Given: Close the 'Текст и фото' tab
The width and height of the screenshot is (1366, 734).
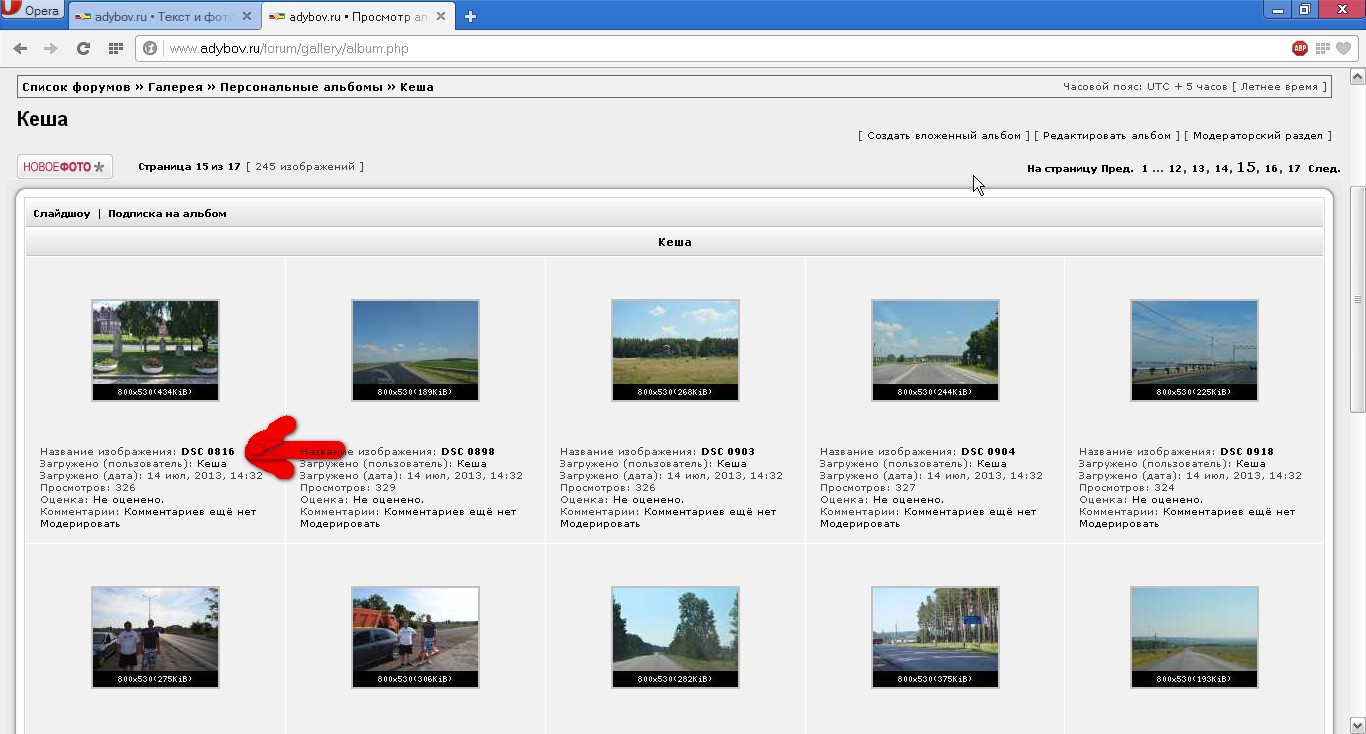Looking at the screenshot, I should pos(246,16).
